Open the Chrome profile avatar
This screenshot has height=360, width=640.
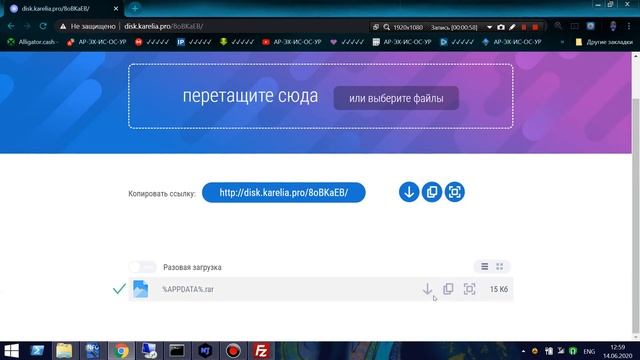(x=613, y=26)
